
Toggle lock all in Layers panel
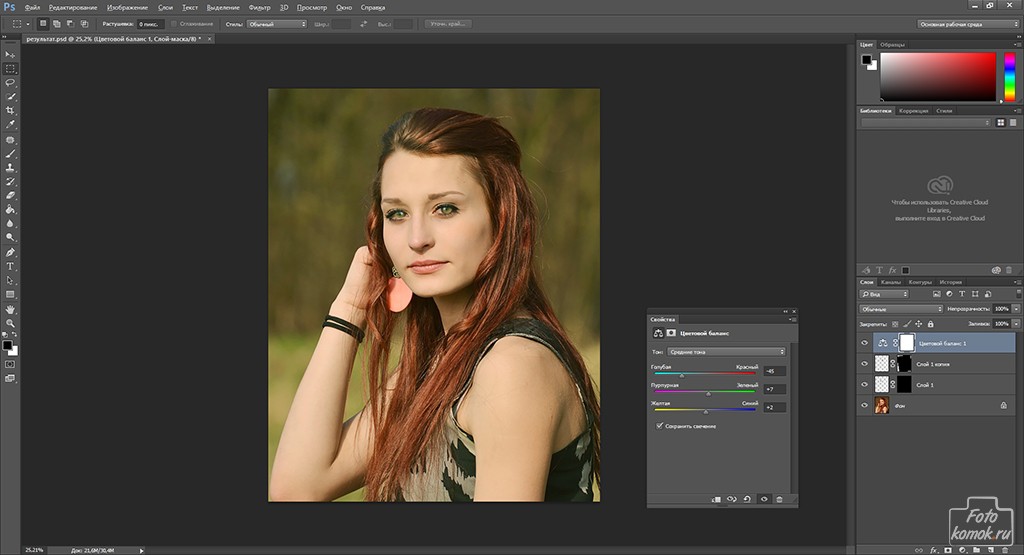click(931, 324)
